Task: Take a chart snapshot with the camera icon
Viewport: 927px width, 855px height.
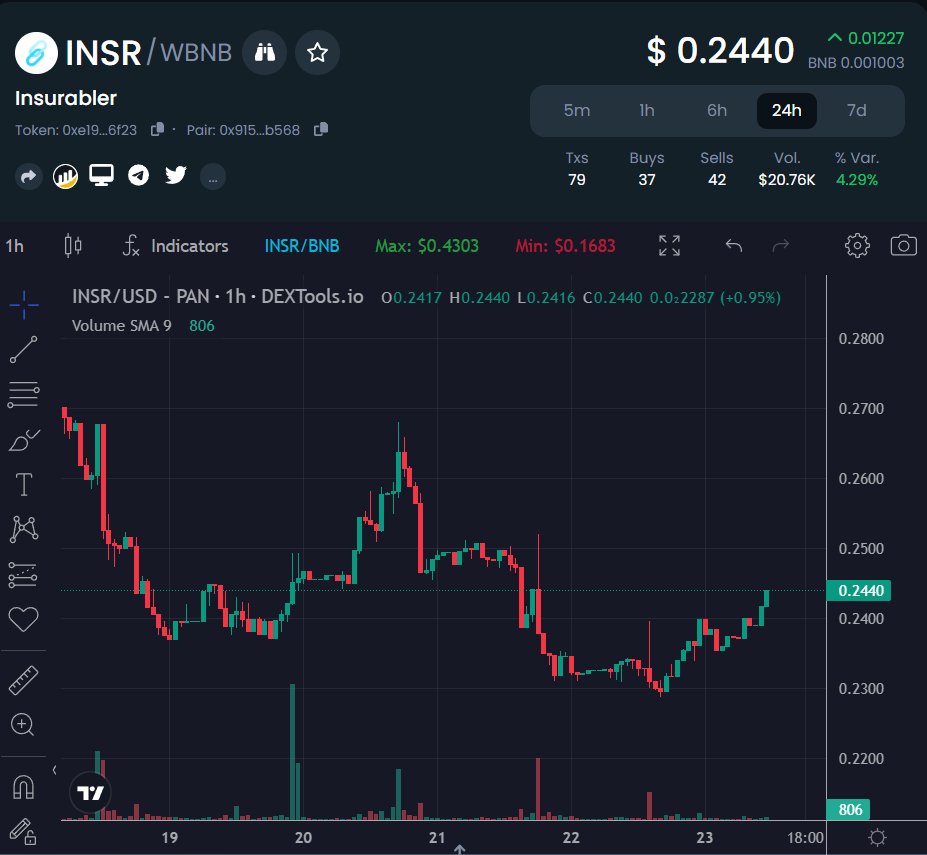Action: 903,245
